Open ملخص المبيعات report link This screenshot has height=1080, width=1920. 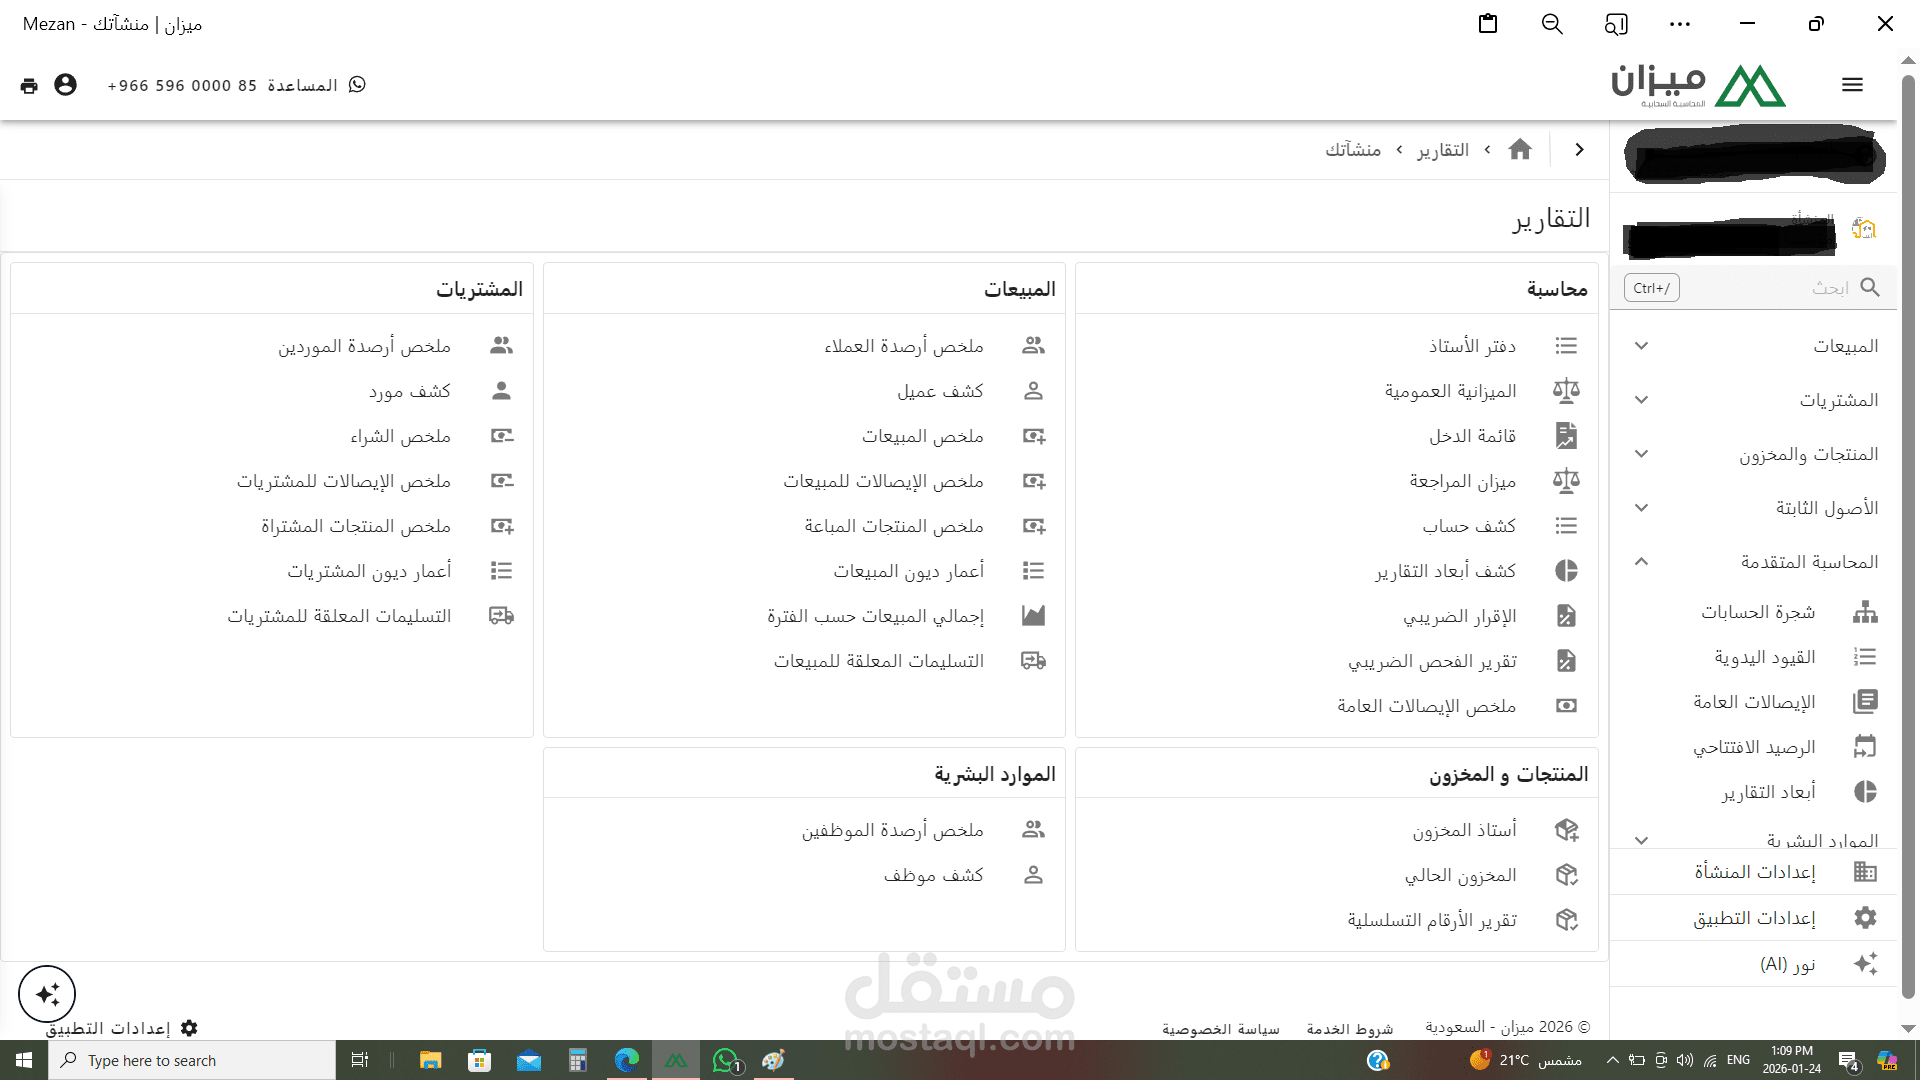(x=922, y=436)
